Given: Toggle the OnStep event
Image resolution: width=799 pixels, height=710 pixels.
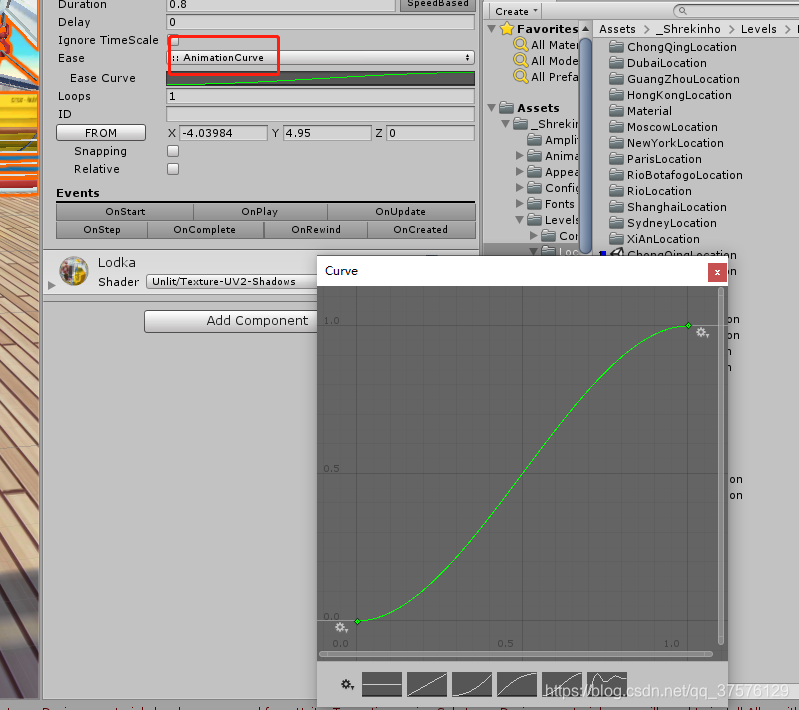Looking at the screenshot, I should (102, 229).
